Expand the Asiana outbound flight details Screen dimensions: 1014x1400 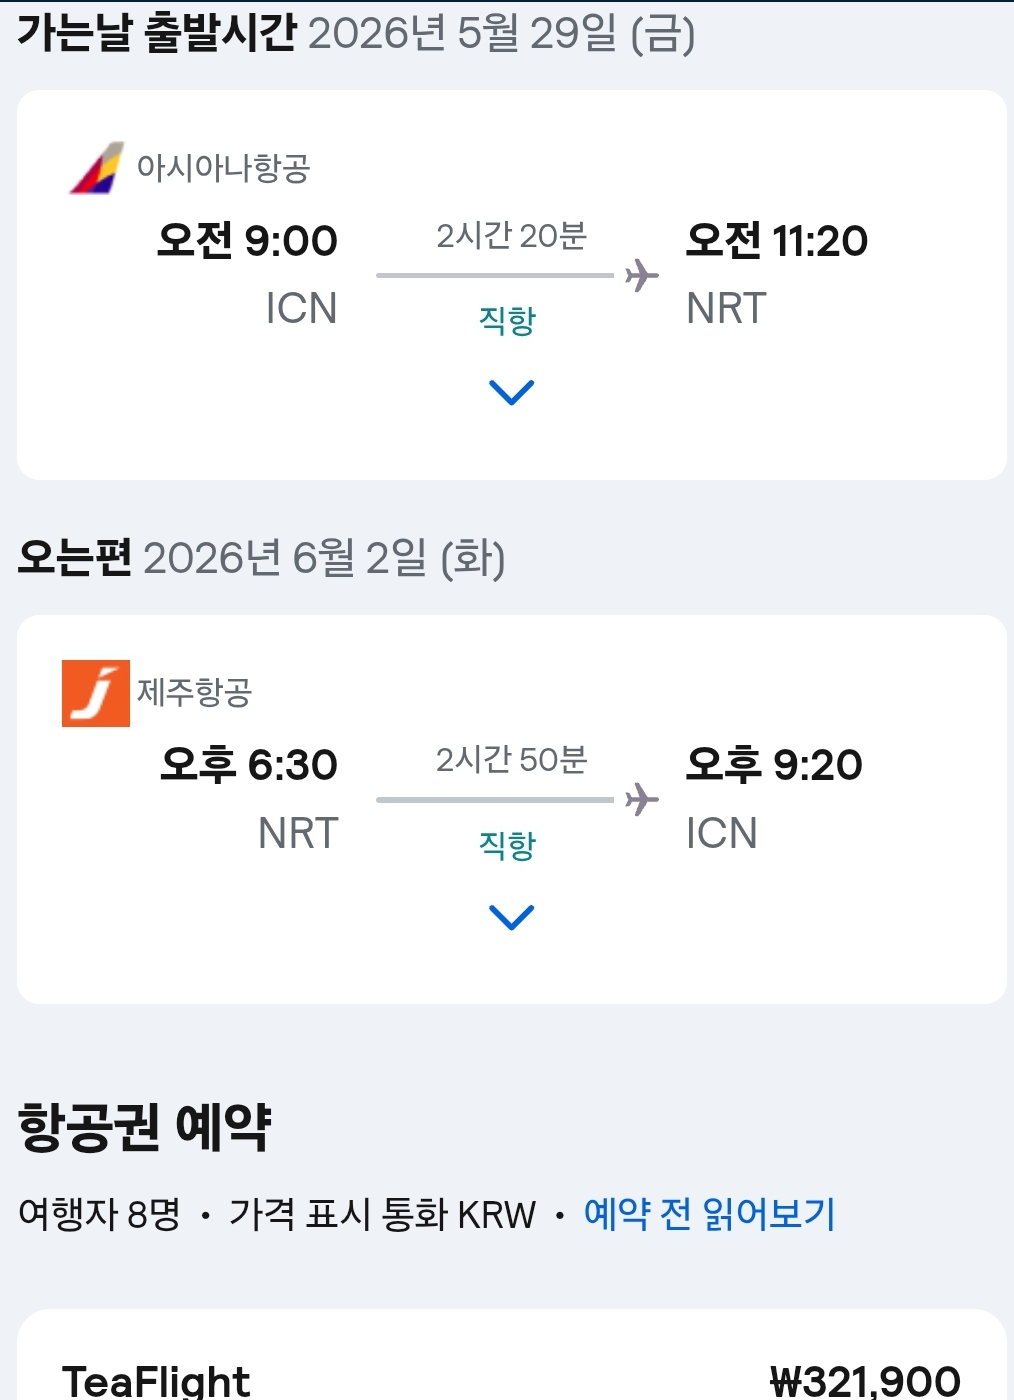pos(512,392)
